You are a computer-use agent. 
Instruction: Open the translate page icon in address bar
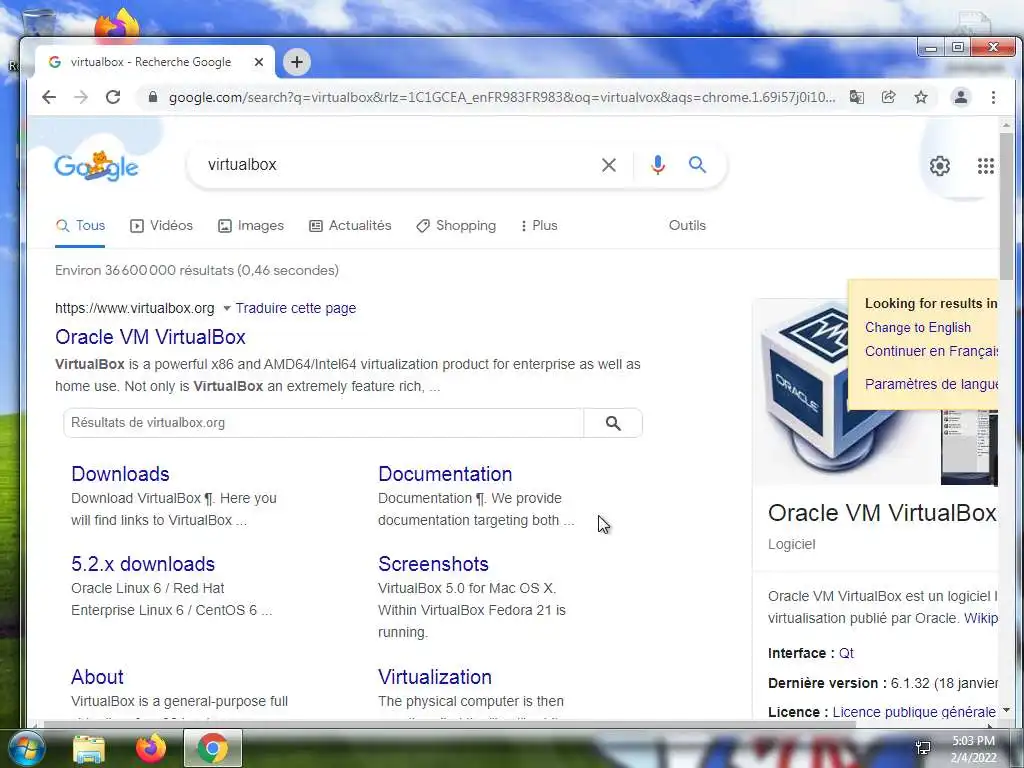click(856, 97)
